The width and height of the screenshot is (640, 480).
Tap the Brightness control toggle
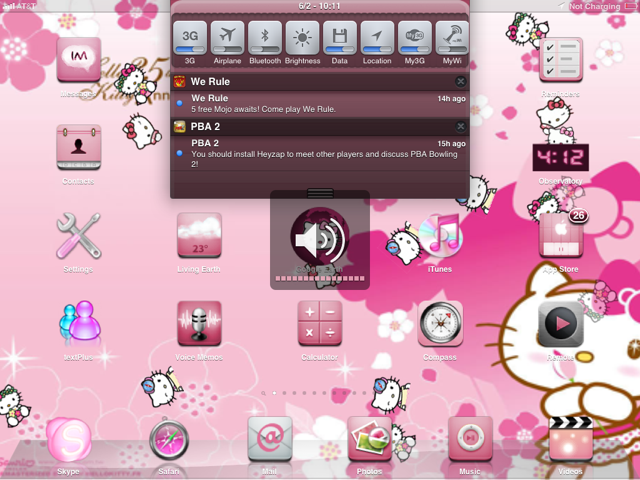pos(302,38)
